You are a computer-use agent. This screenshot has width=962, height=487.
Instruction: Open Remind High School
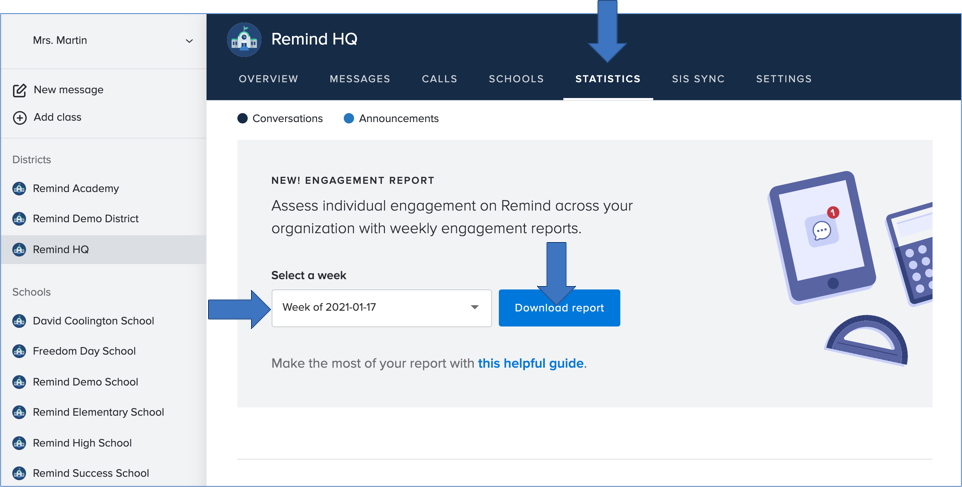coord(82,443)
